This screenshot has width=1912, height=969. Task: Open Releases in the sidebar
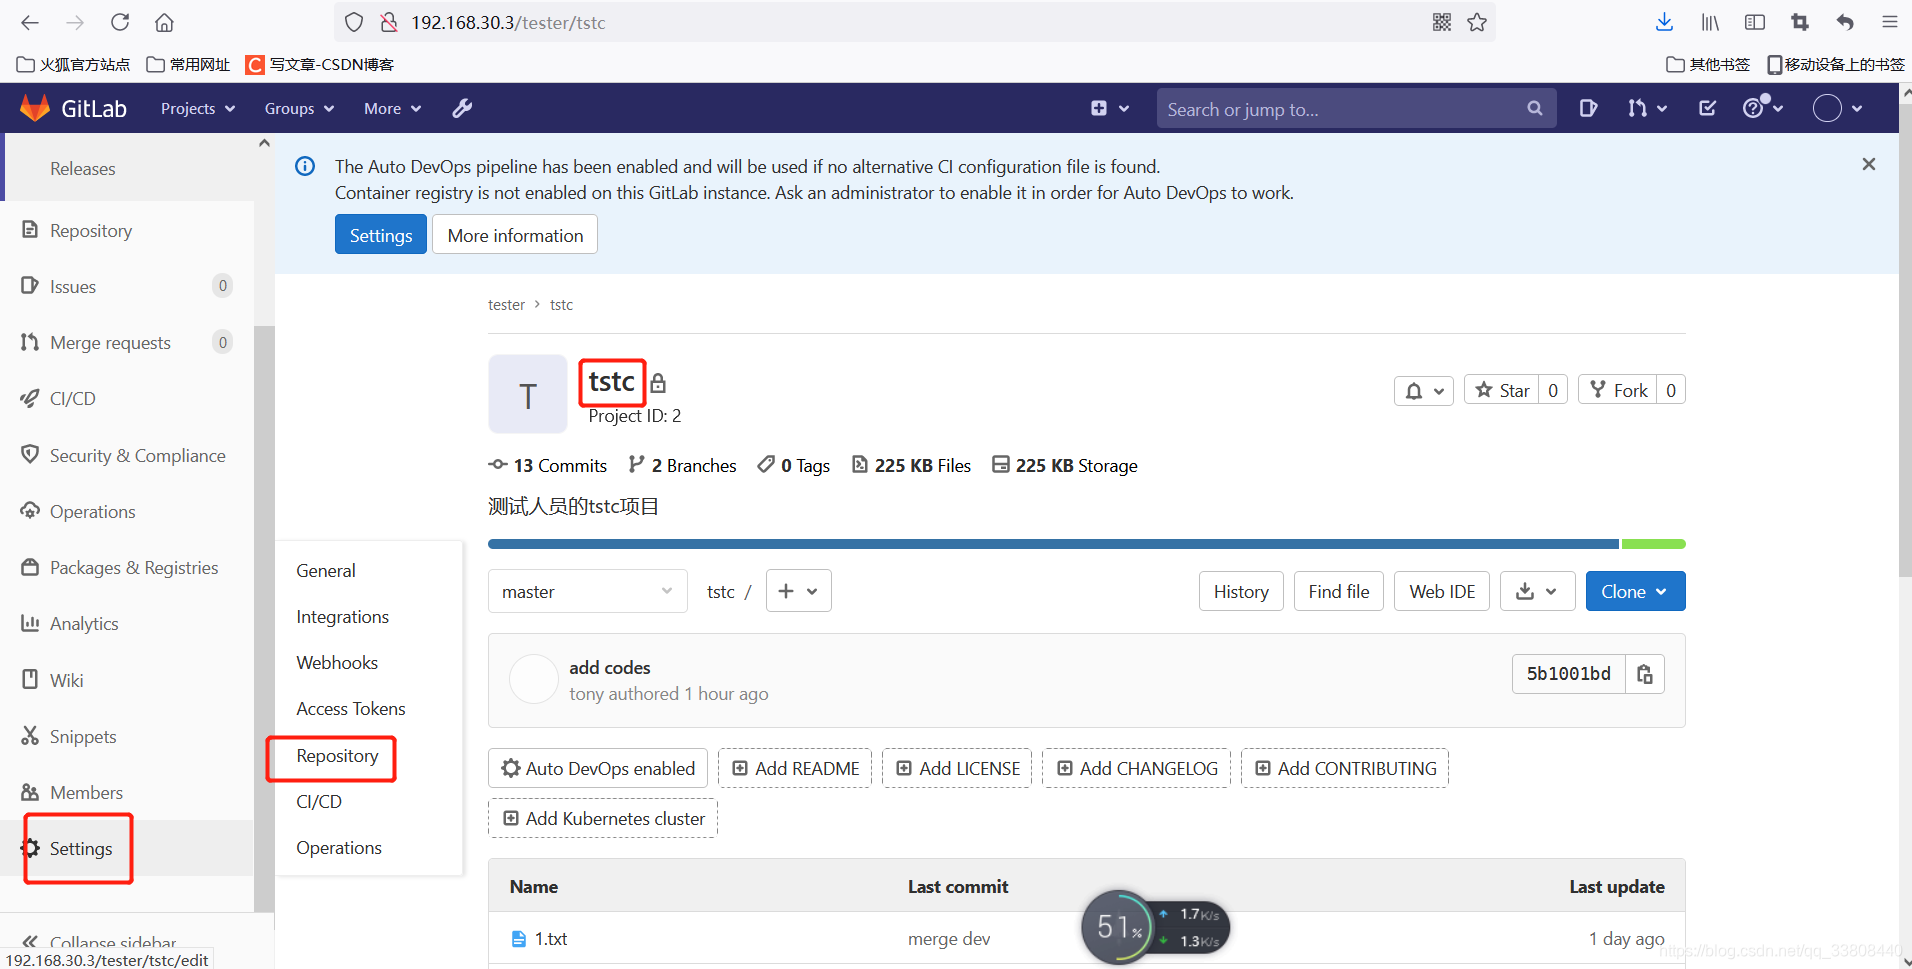tap(83, 169)
